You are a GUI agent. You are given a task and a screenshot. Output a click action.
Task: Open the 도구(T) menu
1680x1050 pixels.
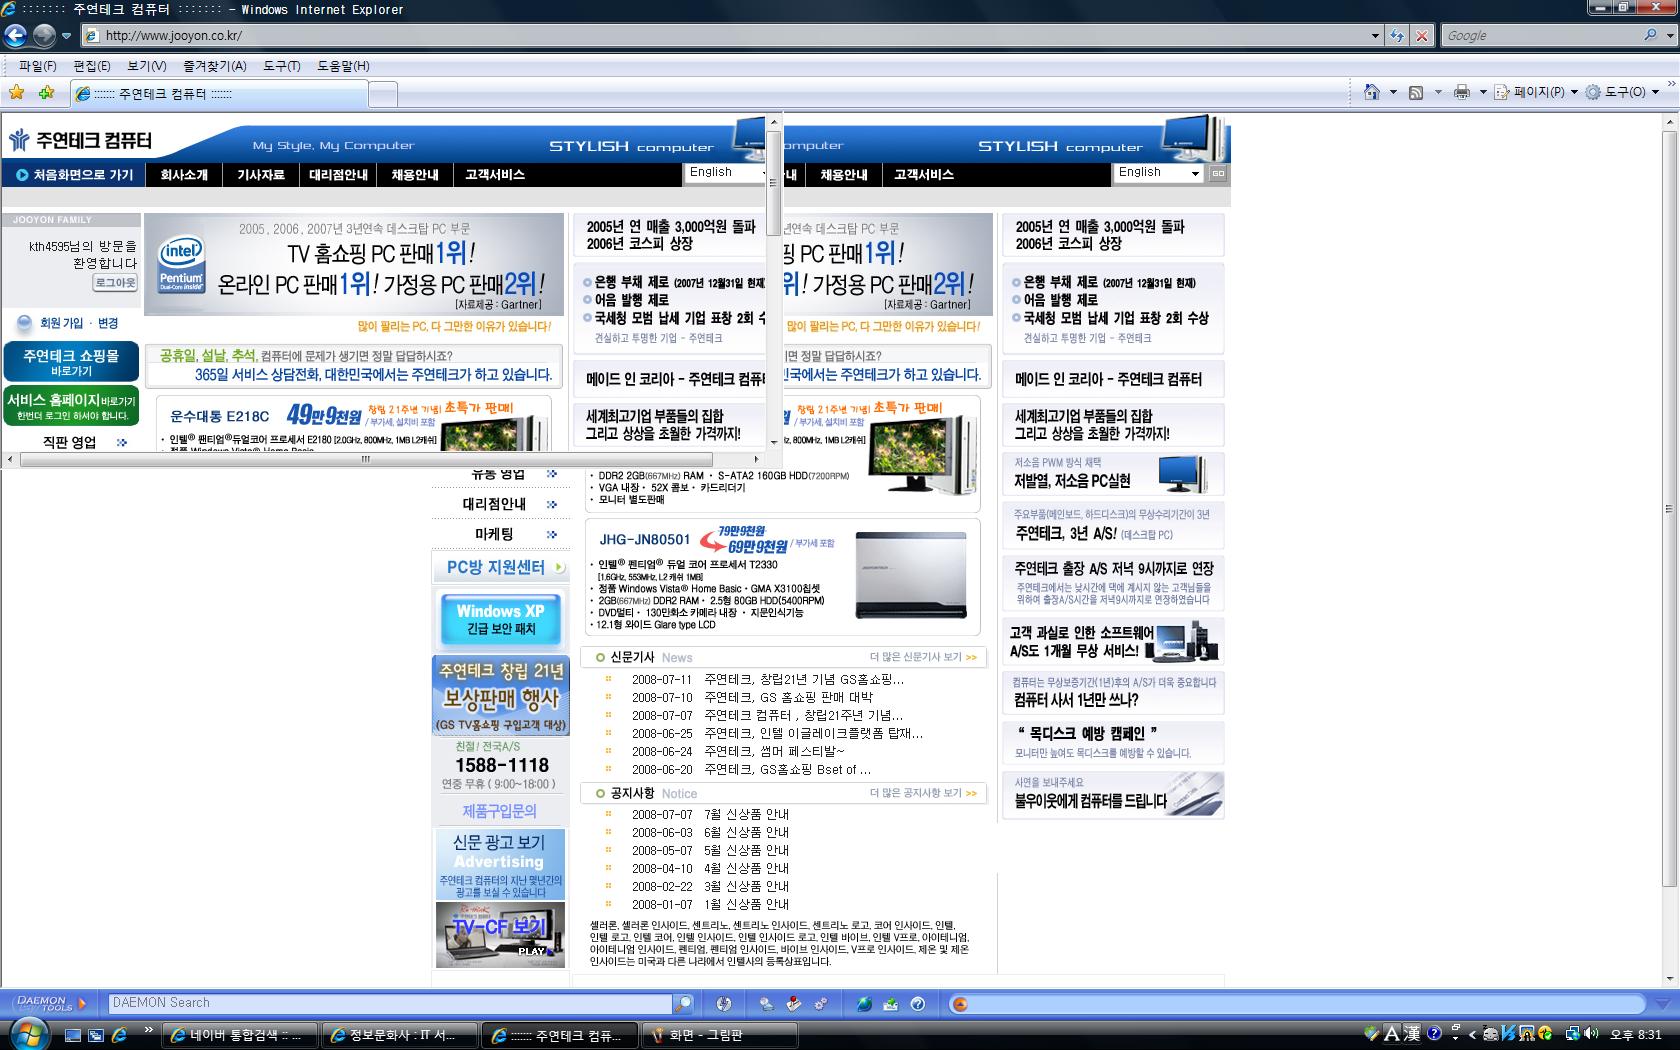click(281, 66)
